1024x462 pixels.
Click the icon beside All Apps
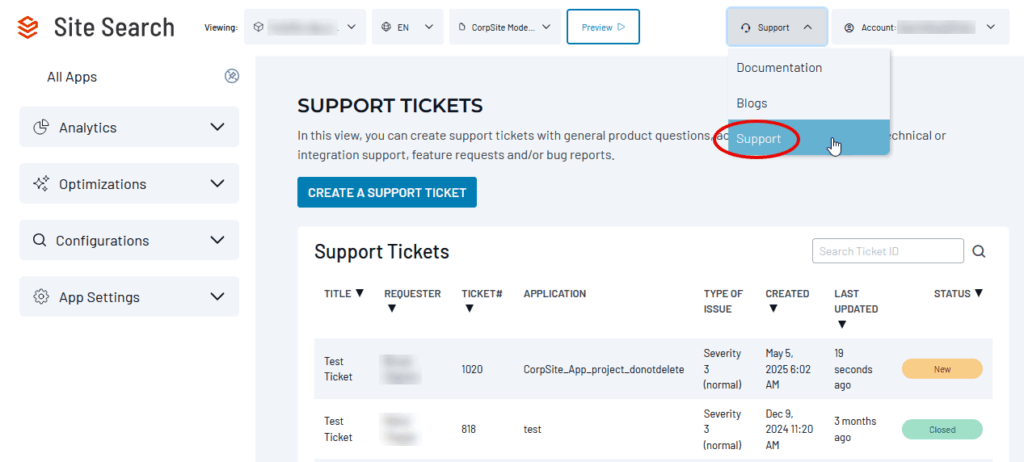(232, 76)
